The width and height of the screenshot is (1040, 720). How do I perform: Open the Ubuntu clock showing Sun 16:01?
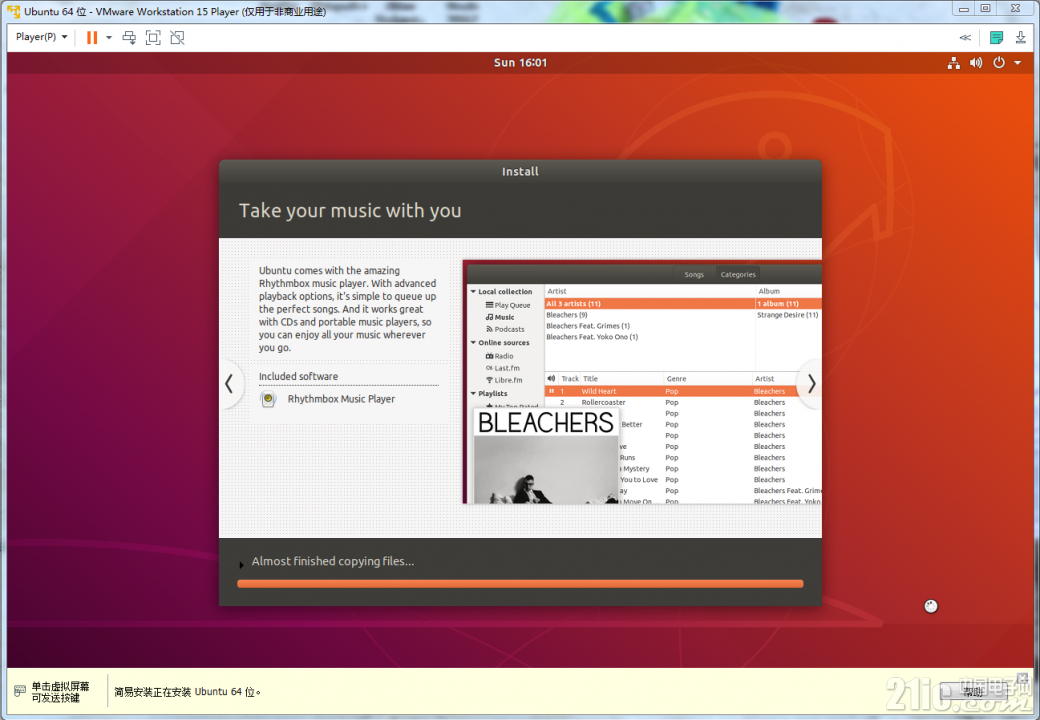pos(521,63)
